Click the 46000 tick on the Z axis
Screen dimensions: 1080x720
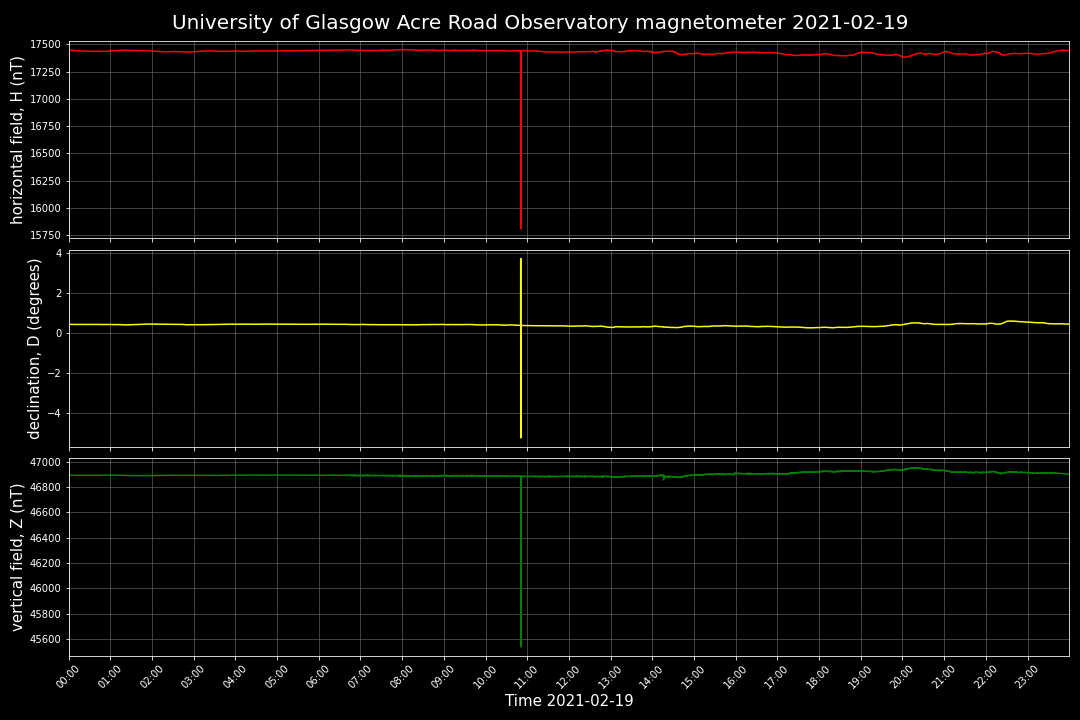pyautogui.click(x=45, y=589)
